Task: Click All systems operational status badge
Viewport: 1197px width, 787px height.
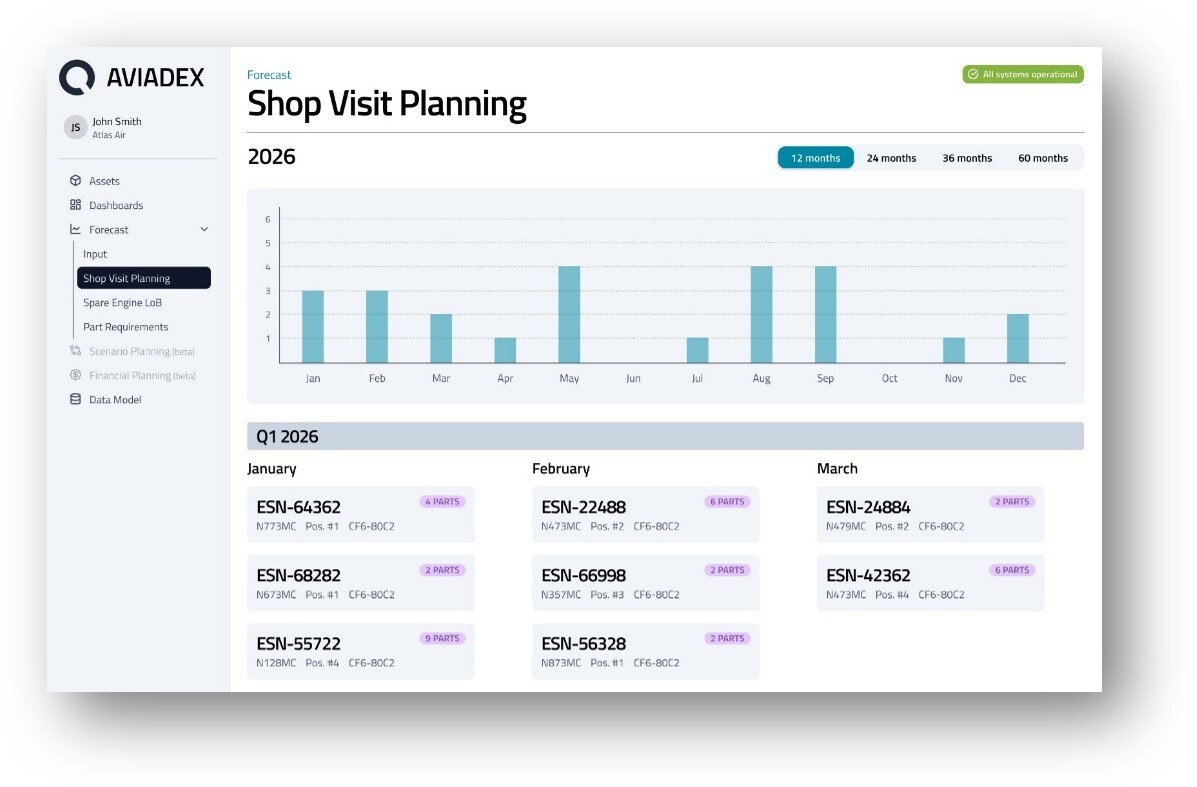Action: coord(1022,74)
